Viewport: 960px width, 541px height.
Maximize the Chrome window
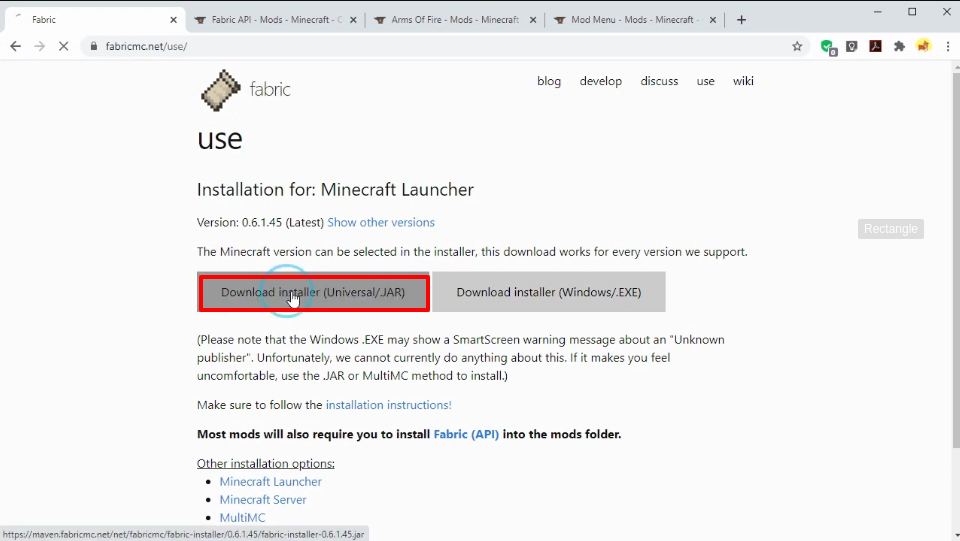pyautogui.click(x=912, y=12)
